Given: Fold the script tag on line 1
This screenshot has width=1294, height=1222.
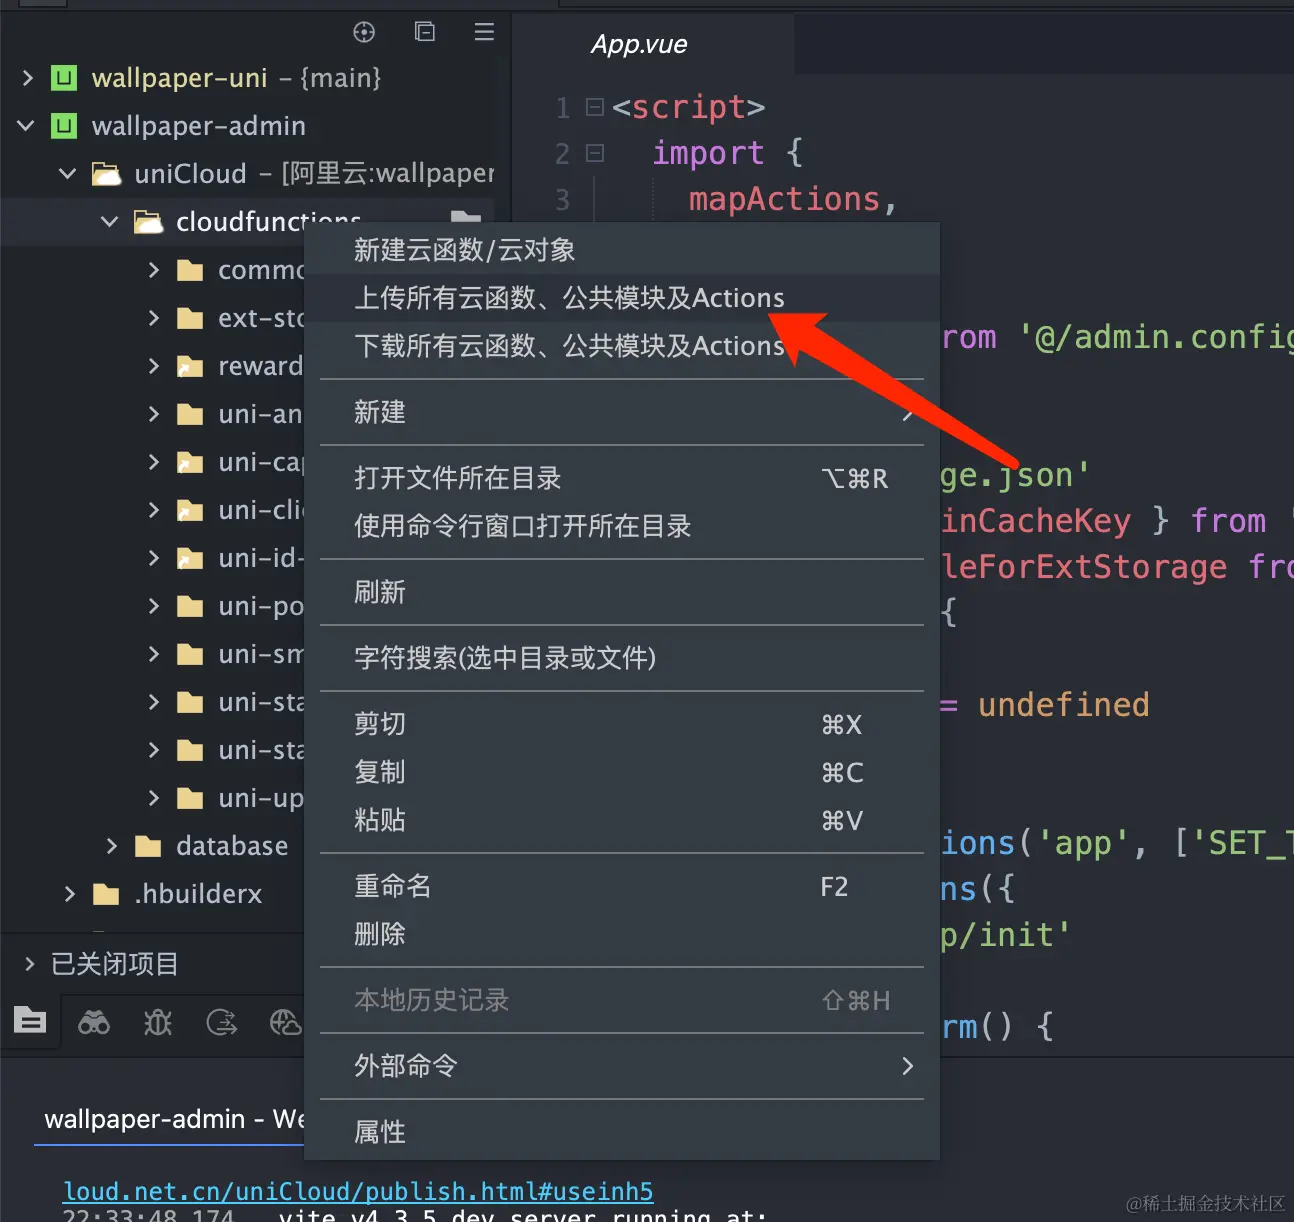Looking at the screenshot, I should [595, 106].
